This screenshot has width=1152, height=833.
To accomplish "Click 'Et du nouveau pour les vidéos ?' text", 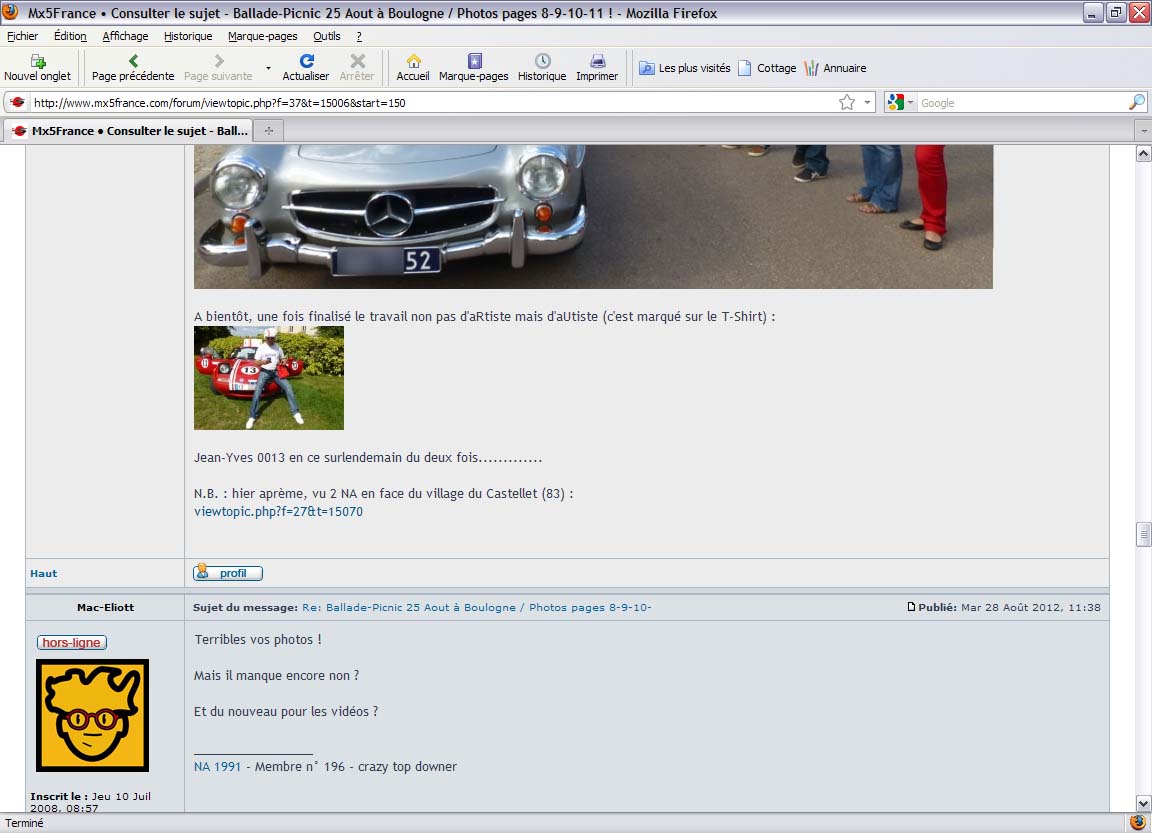I will click(286, 711).
